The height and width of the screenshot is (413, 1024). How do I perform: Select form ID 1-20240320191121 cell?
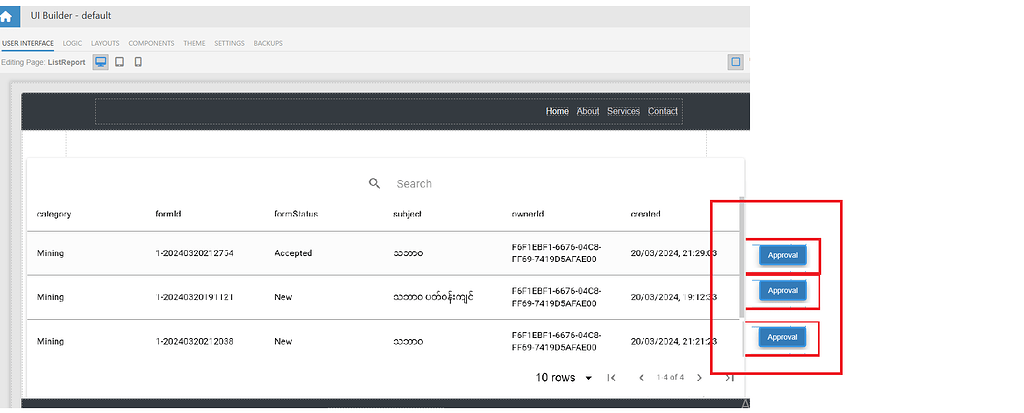coord(195,297)
